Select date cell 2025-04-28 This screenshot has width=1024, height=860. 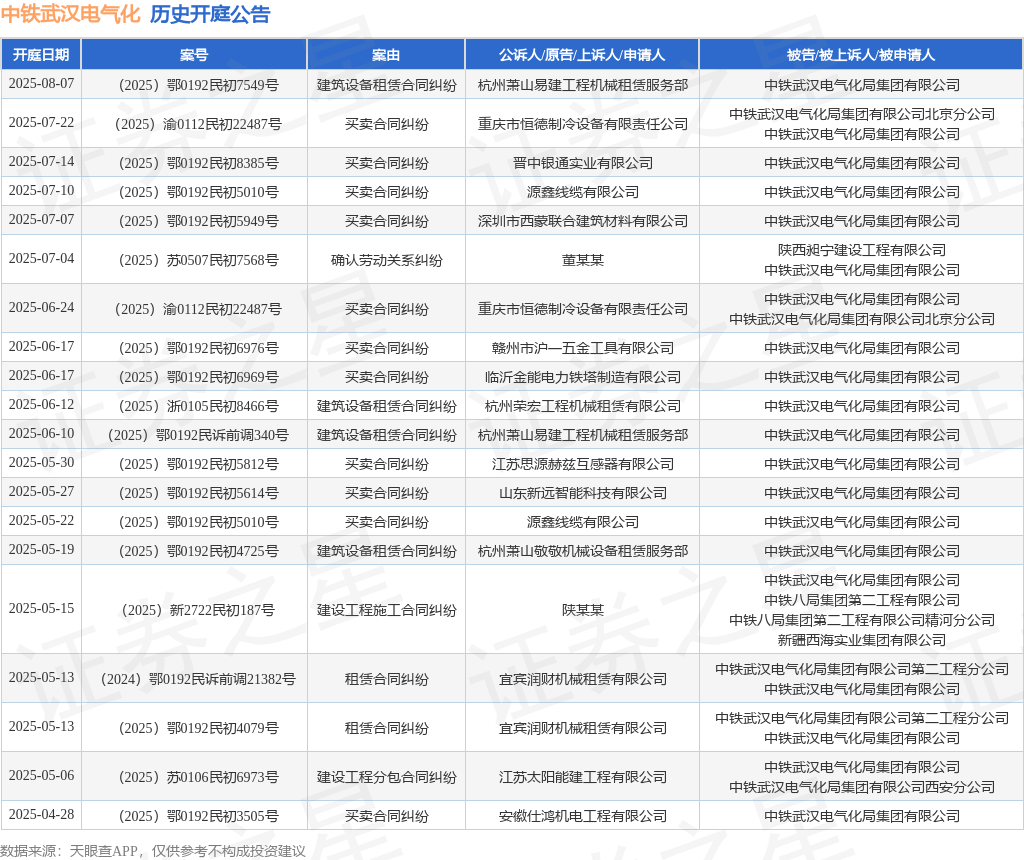(41, 814)
